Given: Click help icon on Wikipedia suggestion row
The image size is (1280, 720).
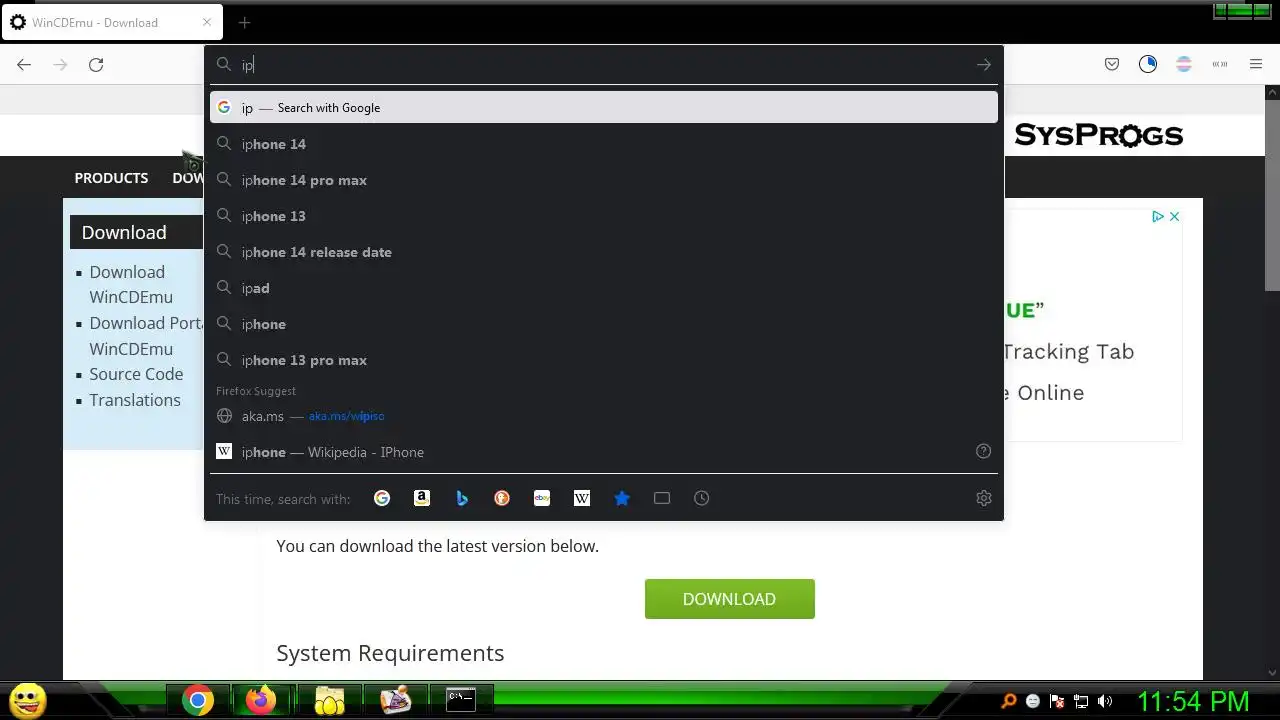Looking at the screenshot, I should click(x=984, y=451).
